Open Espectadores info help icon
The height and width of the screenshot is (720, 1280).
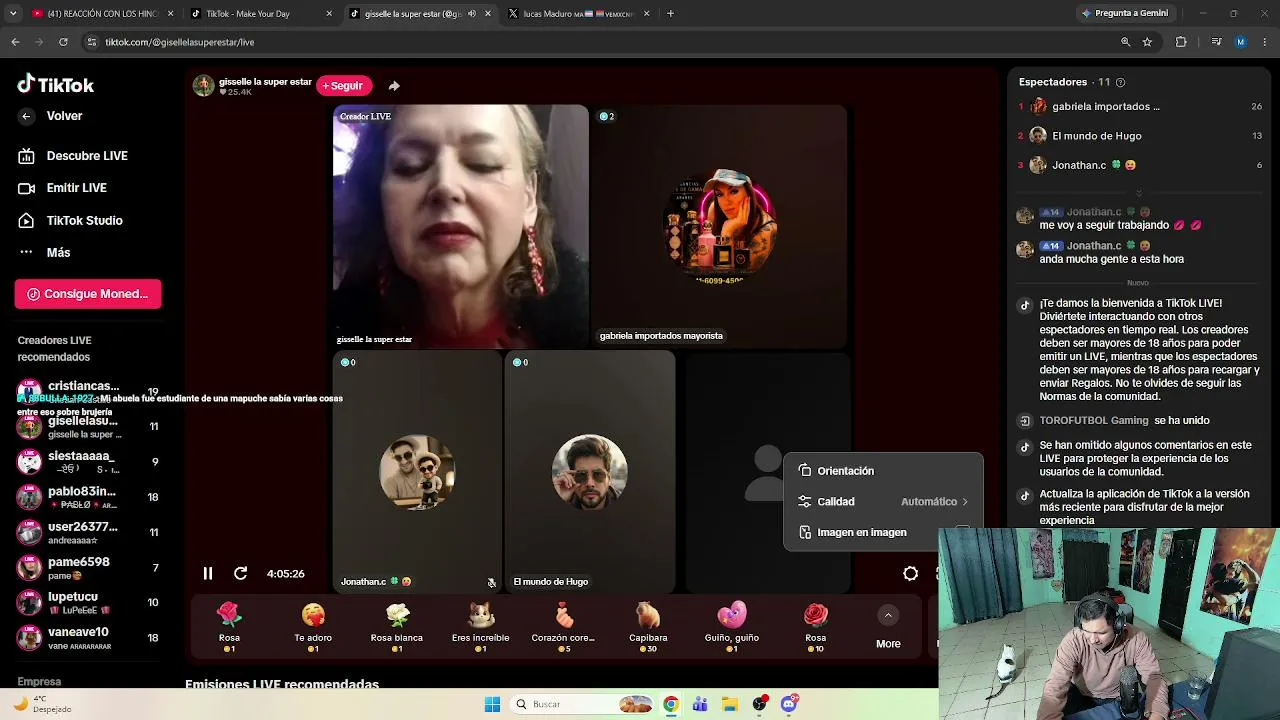tap(1120, 82)
